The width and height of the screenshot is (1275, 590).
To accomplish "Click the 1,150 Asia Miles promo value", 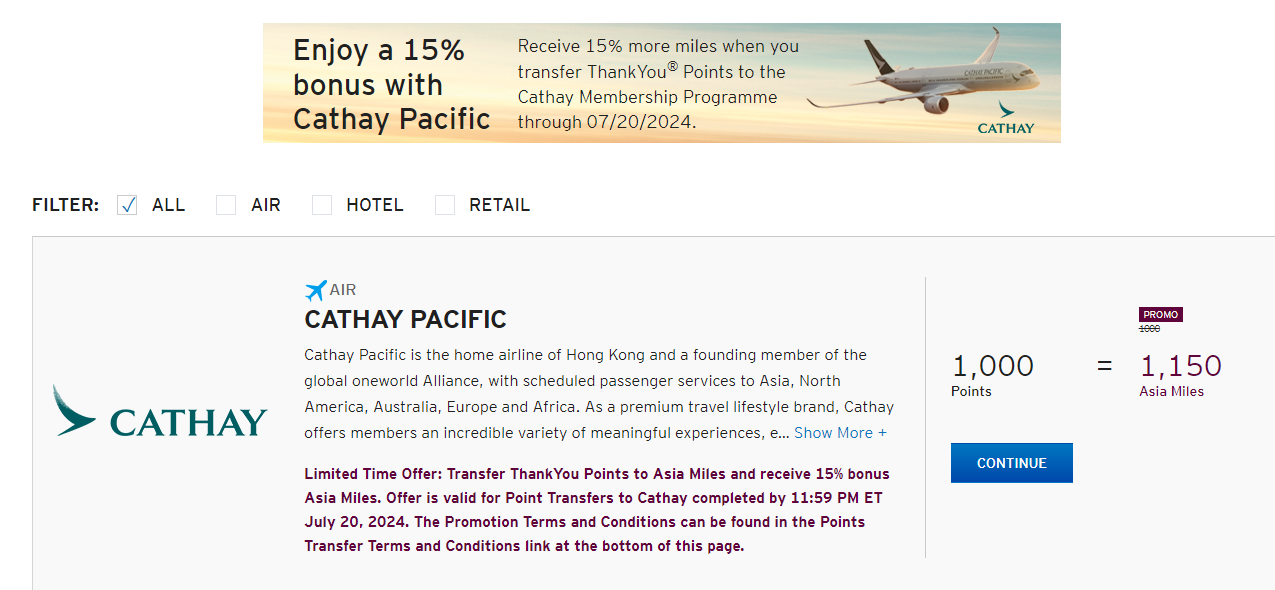I will (x=1180, y=366).
